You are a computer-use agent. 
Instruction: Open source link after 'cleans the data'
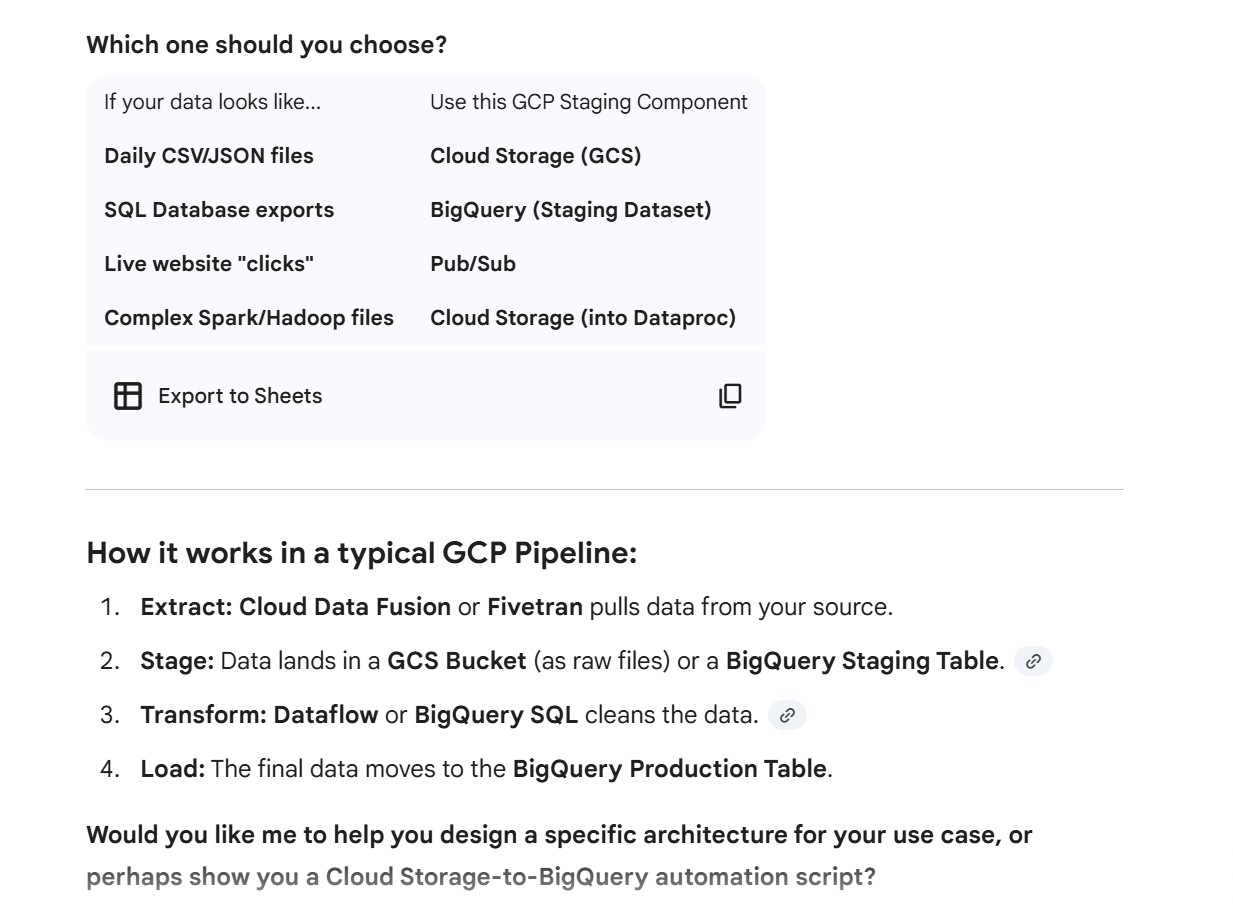[787, 715]
